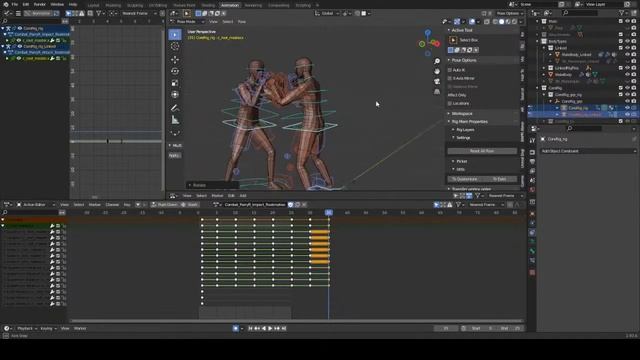Viewport: 640px width, 360px height.
Task: Open the Global transform orientation dropdown
Action: (327, 13)
